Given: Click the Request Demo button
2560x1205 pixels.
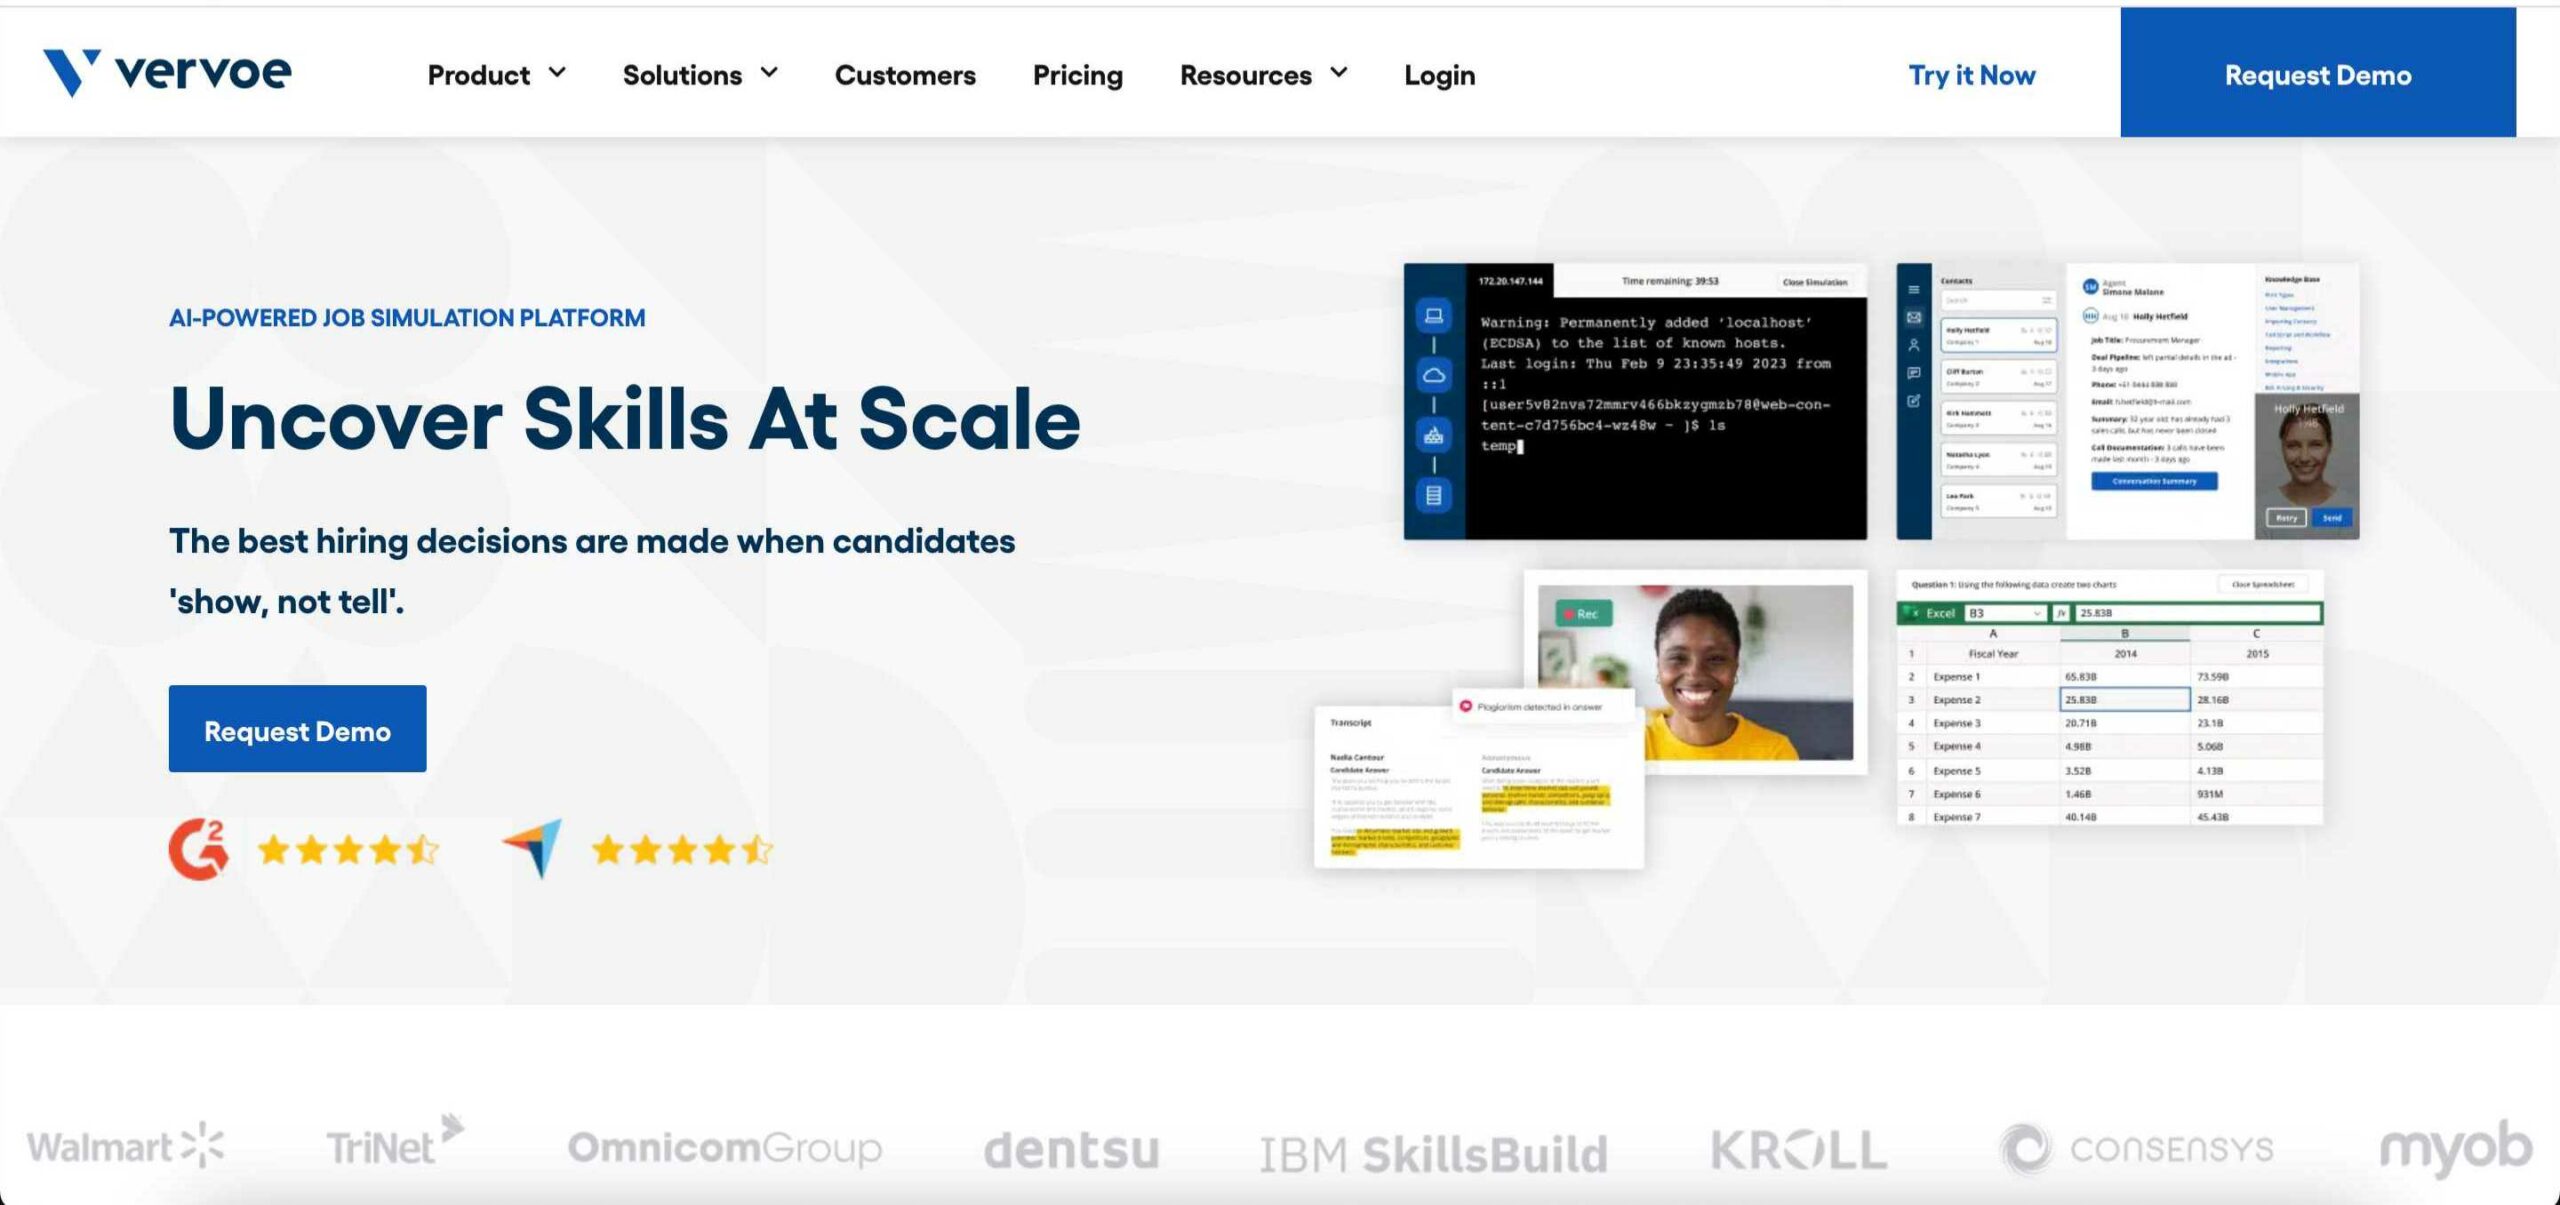Looking at the screenshot, I should point(297,729).
